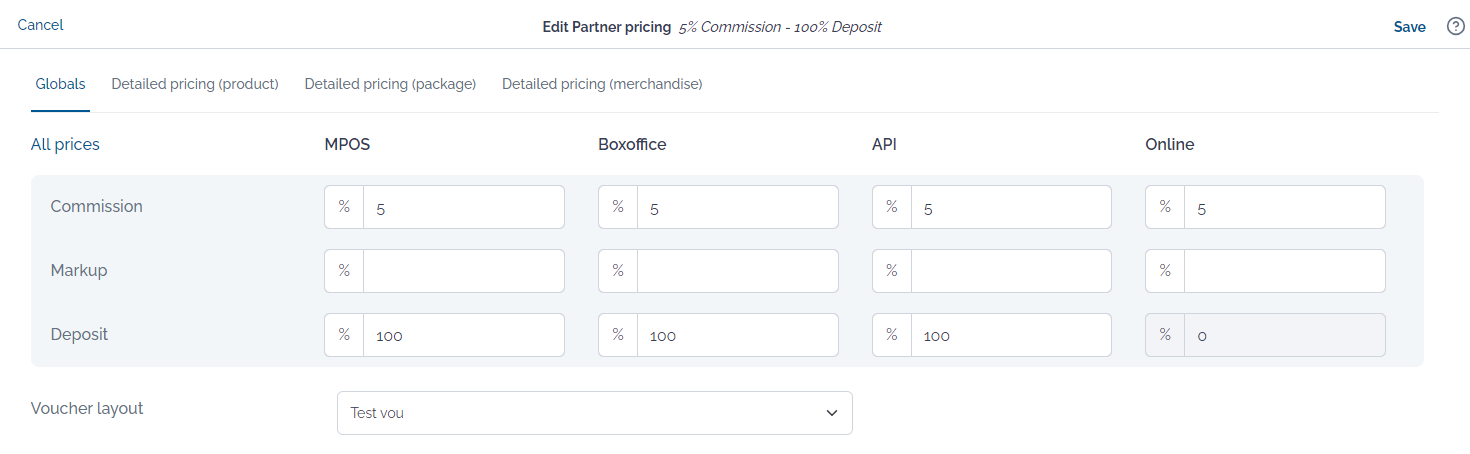The height and width of the screenshot is (454, 1470).
Task: Open the Detailed pricing (product) tab
Action: [195, 84]
